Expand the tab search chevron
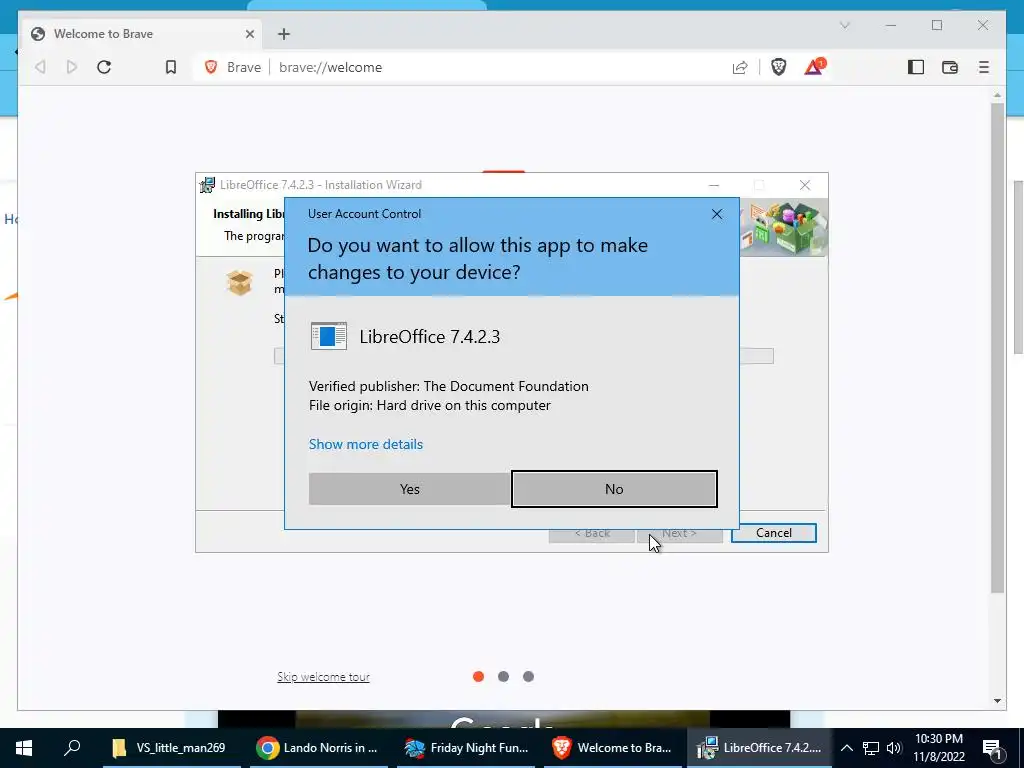The width and height of the screenshot is (1024, 768). 844,25
